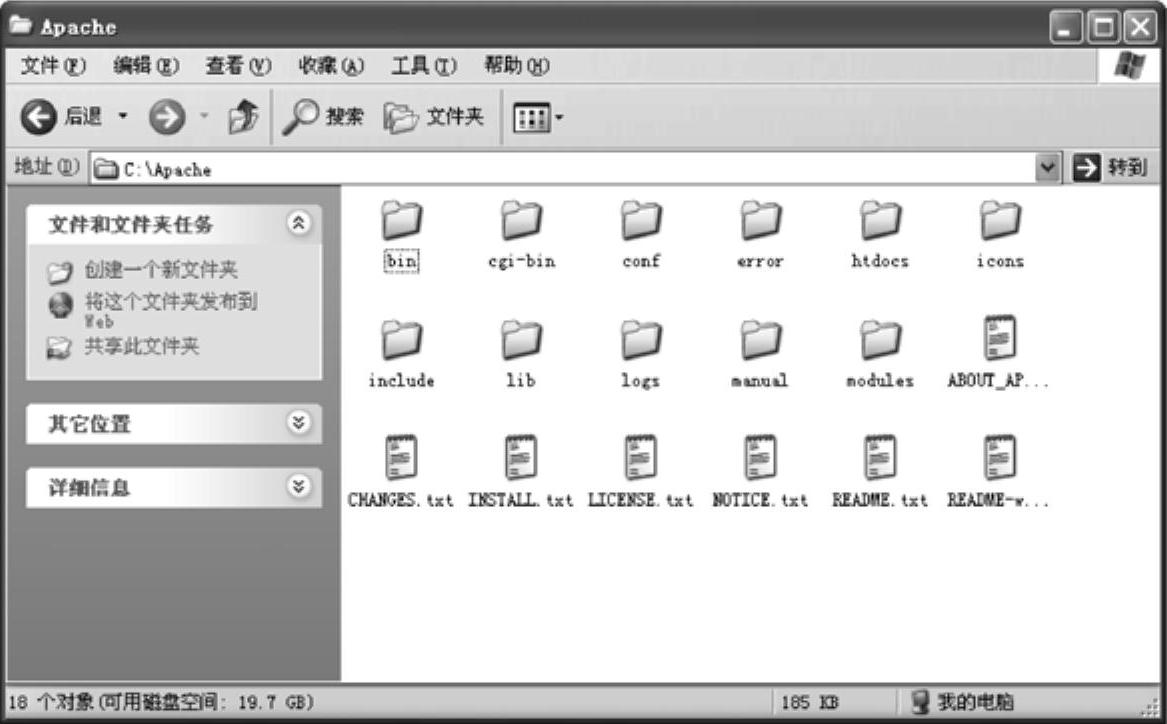The image size is (1167, 724).
Task: Click the LICENSE.txt file name label
Action: [x=641, y=500]
